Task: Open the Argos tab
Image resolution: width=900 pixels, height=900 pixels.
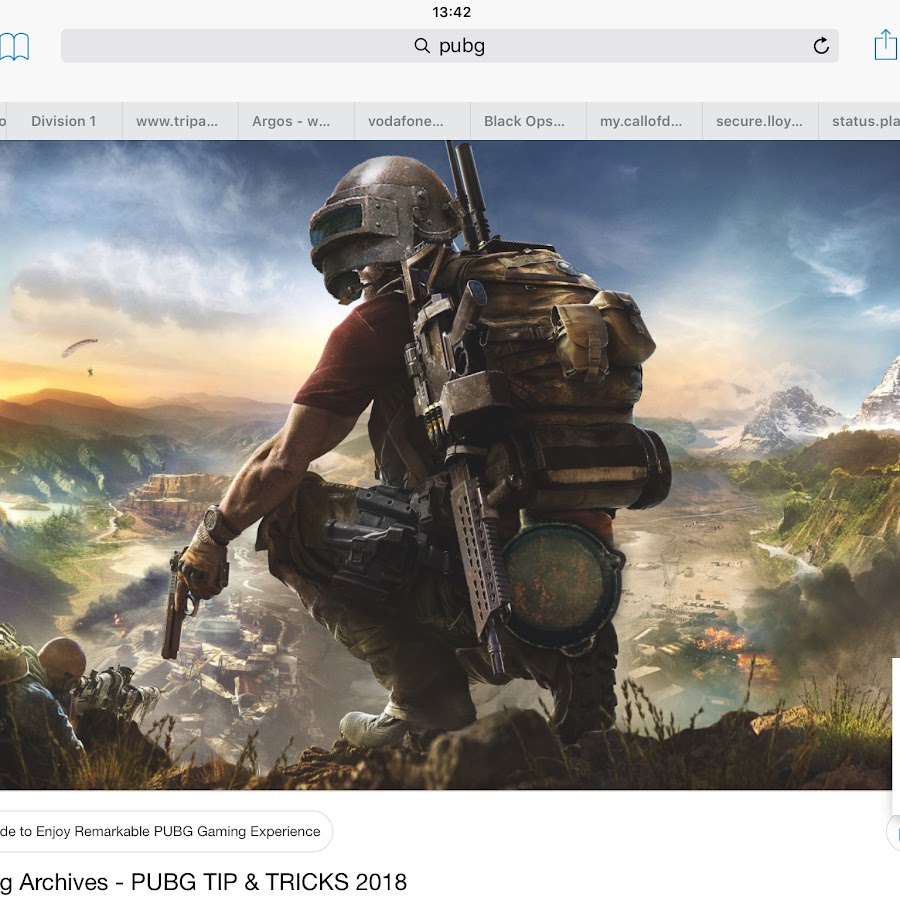Action: [291, 121]
